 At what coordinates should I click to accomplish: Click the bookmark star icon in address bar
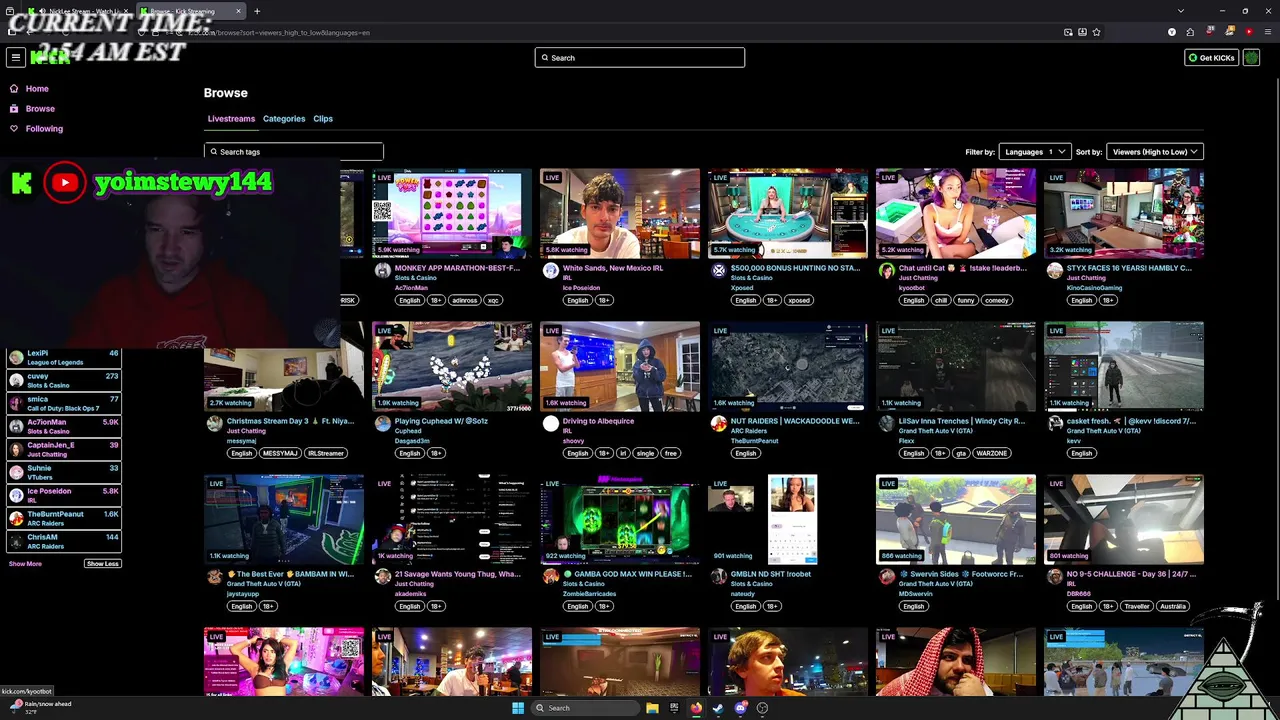point(1096,32)
